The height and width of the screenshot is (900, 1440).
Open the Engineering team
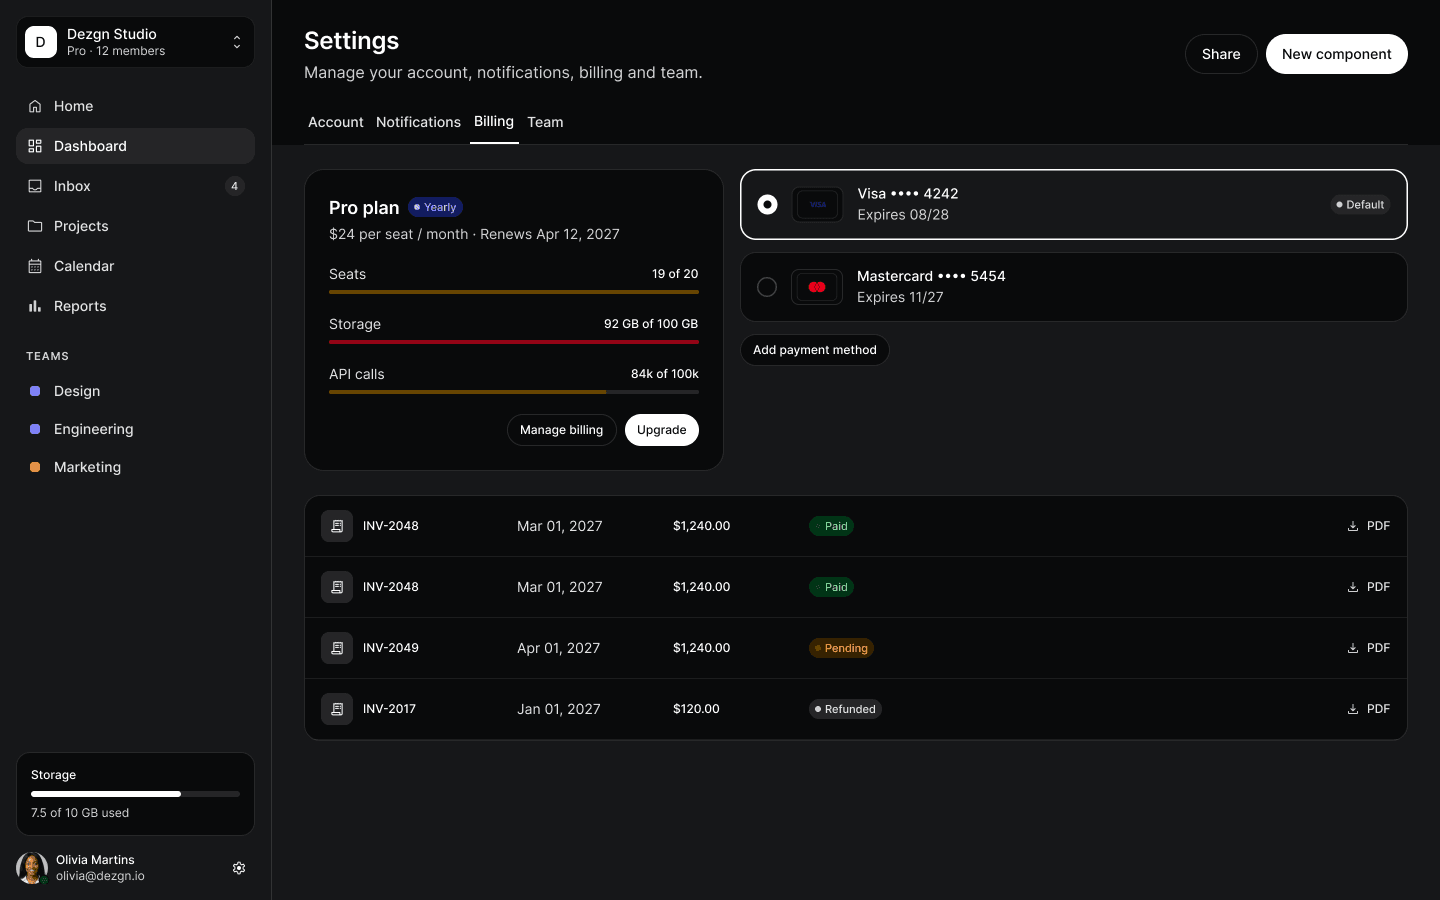[135, 429]
